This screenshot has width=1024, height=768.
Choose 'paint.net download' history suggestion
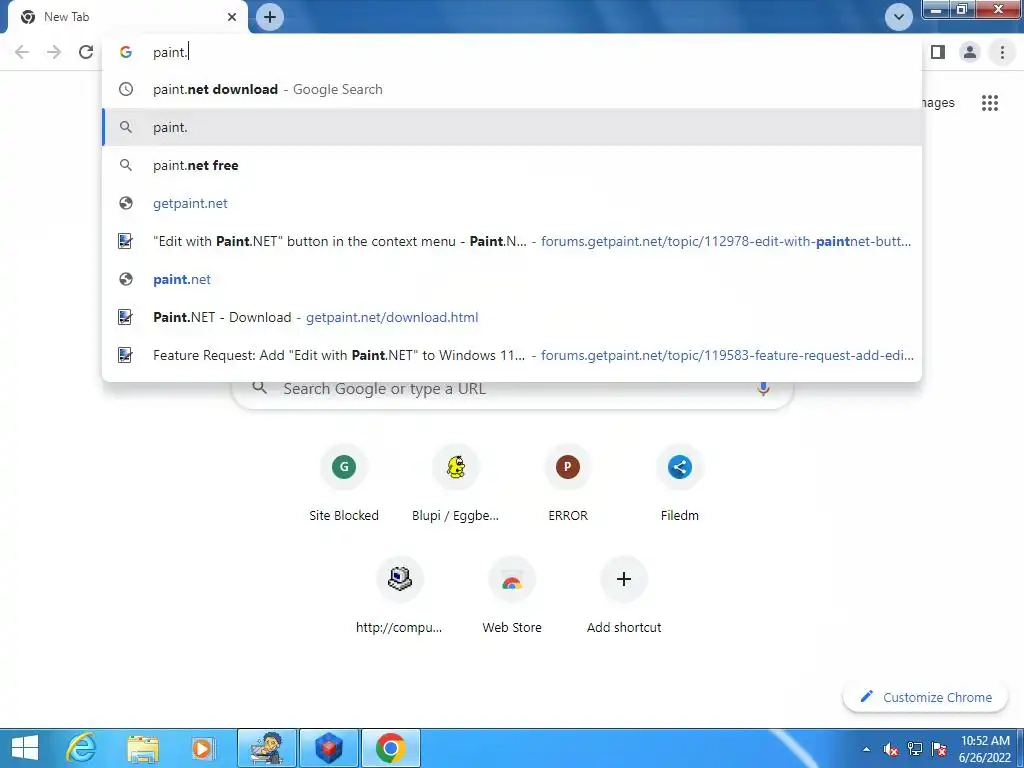(512, 89)
